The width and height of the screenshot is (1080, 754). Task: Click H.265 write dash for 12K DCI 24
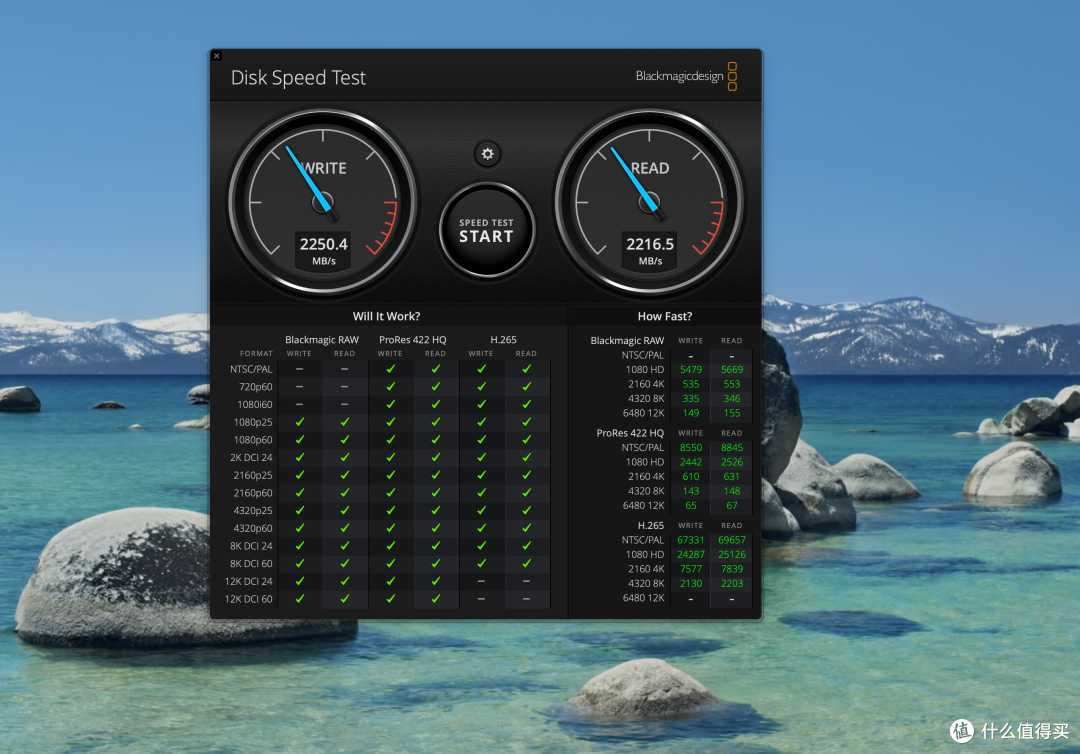(x=481, y=581)
